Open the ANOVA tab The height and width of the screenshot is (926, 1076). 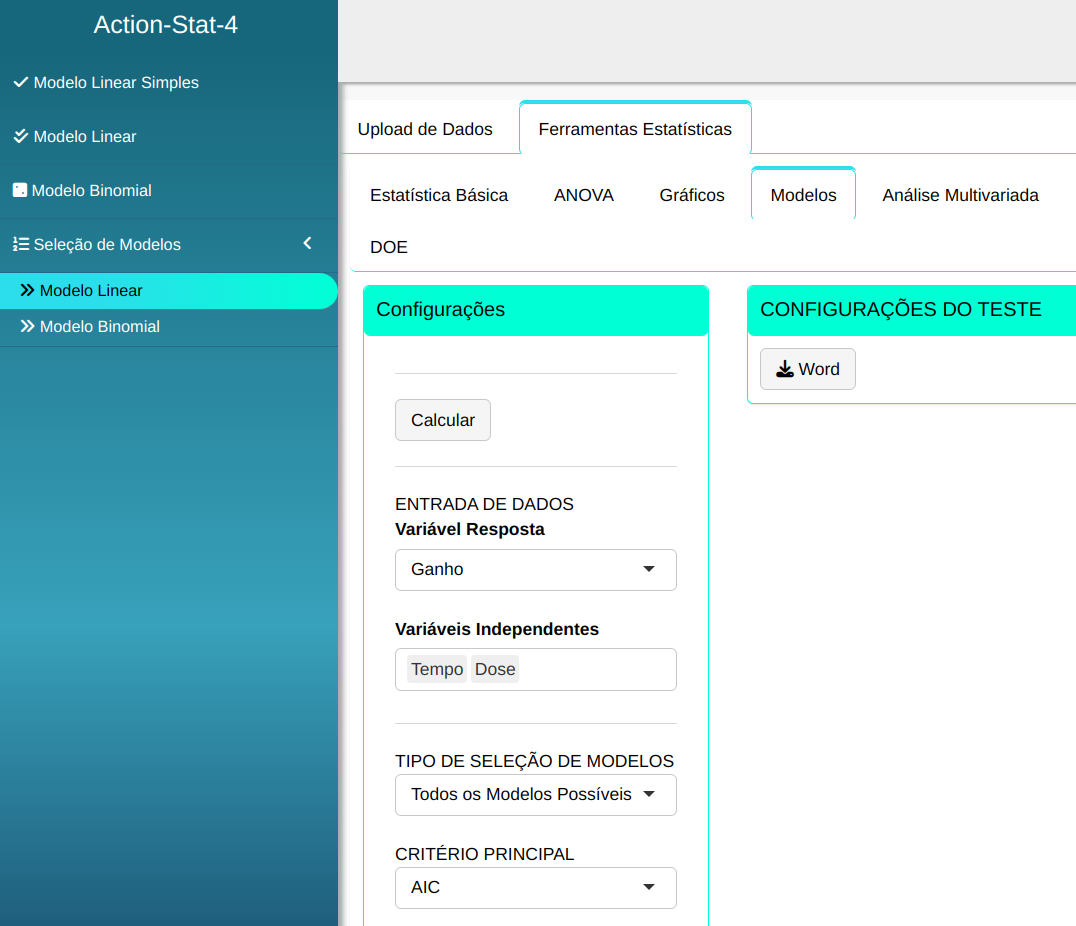click(x=584, y=195)
